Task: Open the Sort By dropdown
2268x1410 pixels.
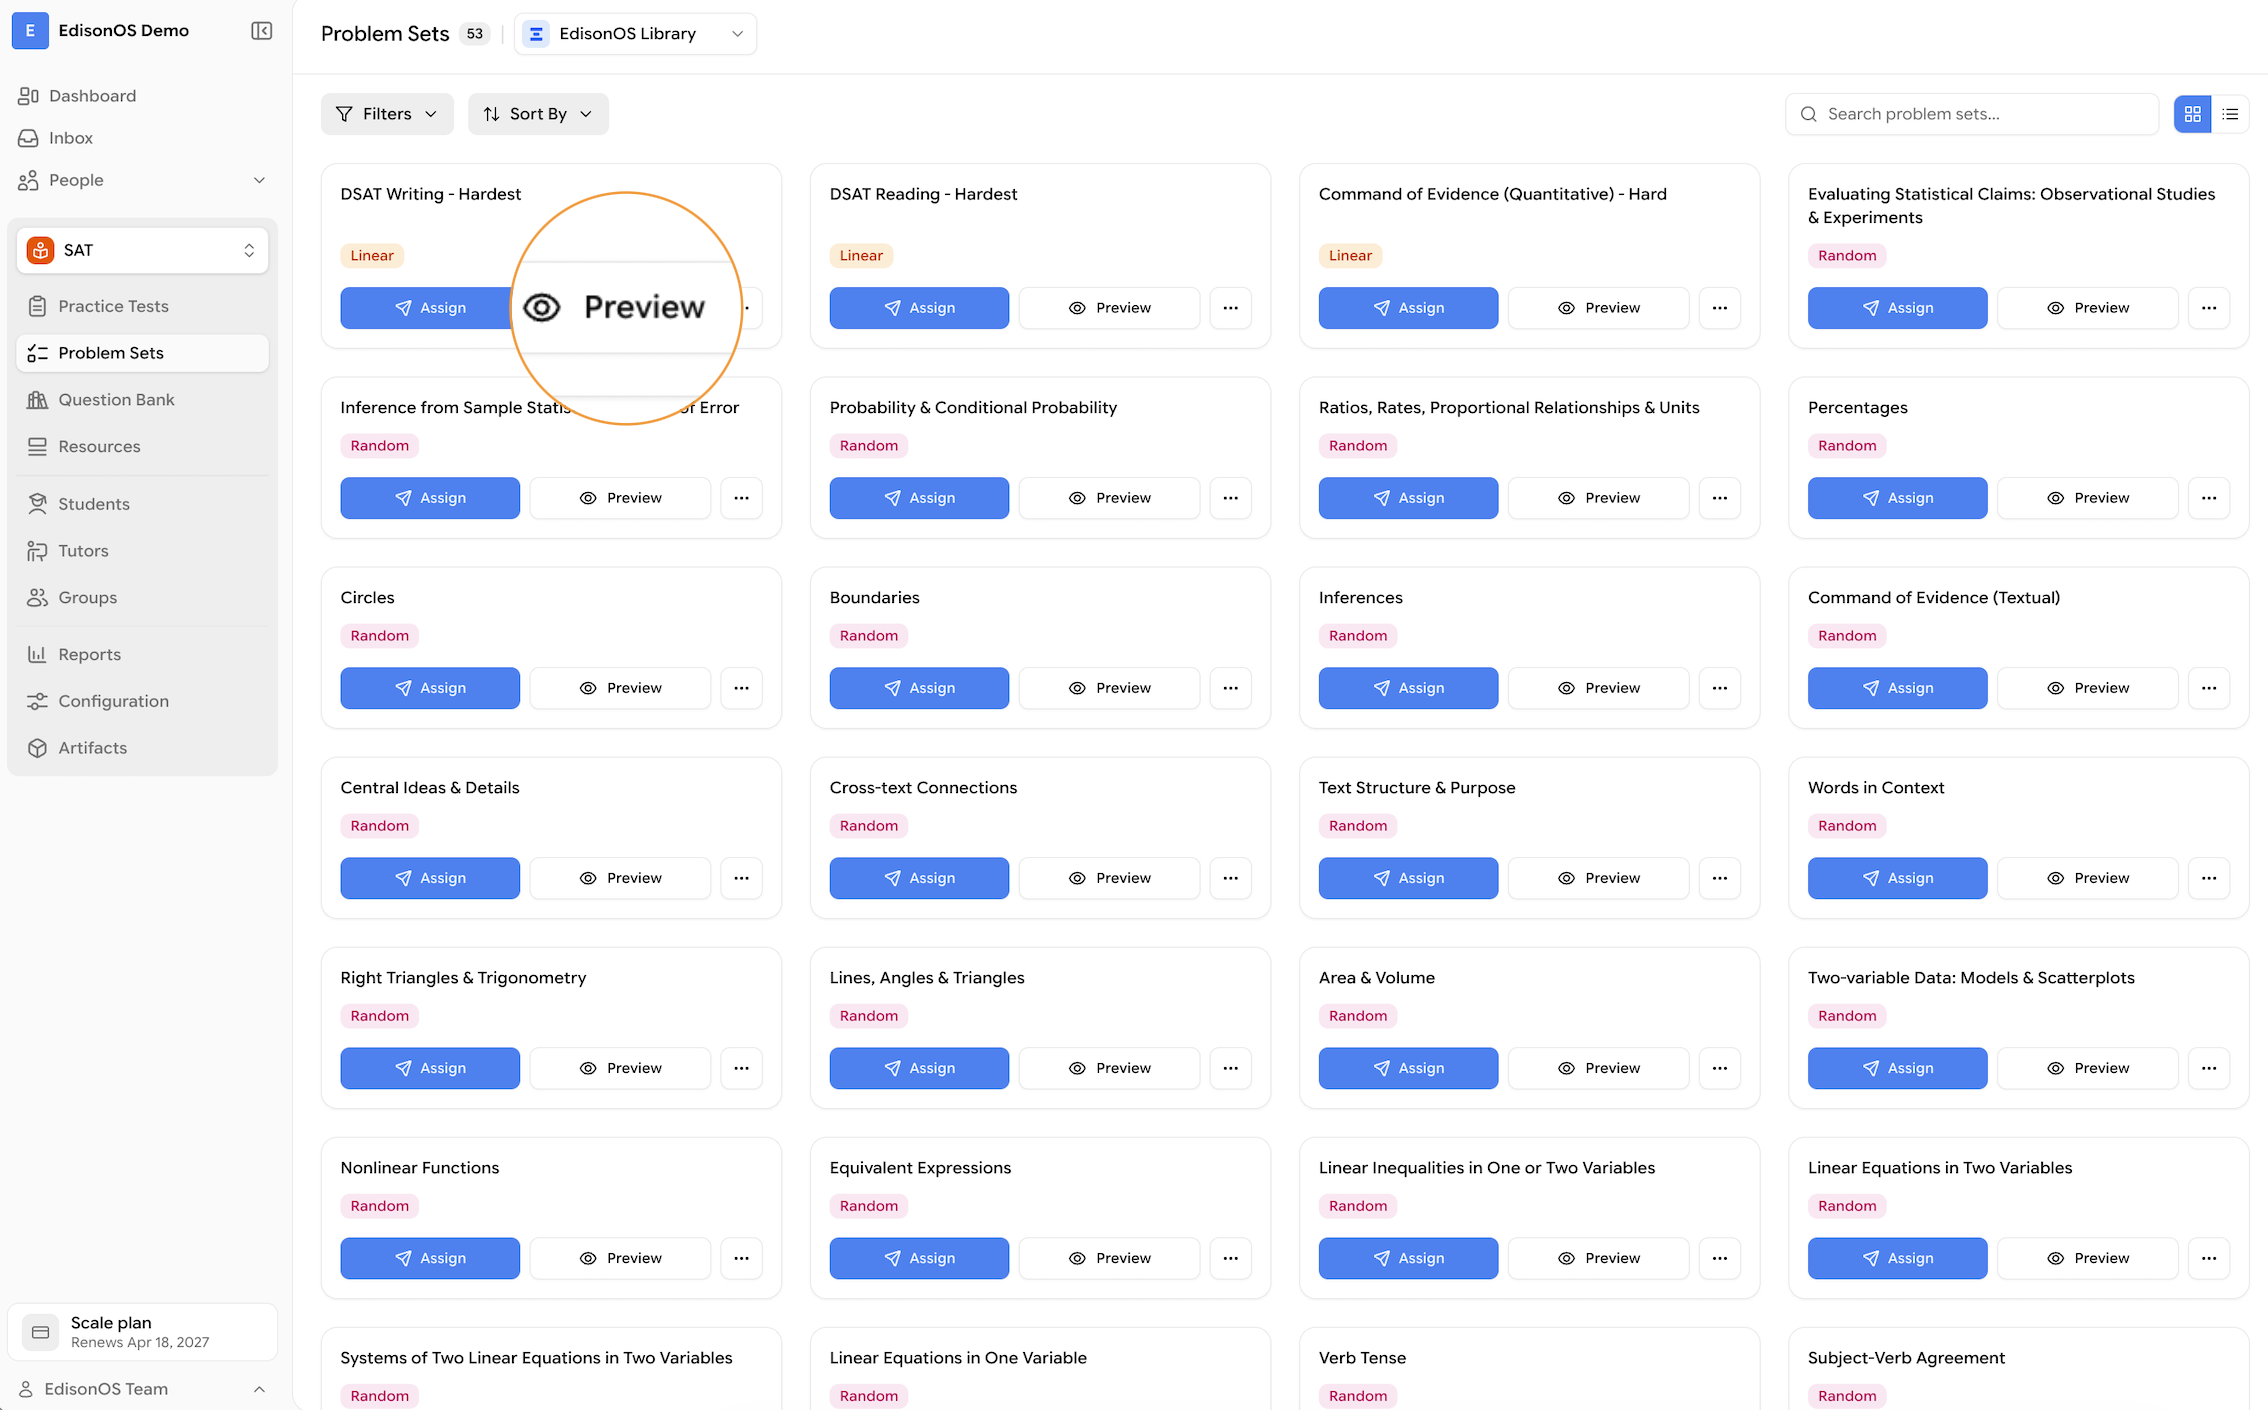Action: pyautogui.click(x=538, y=114)
